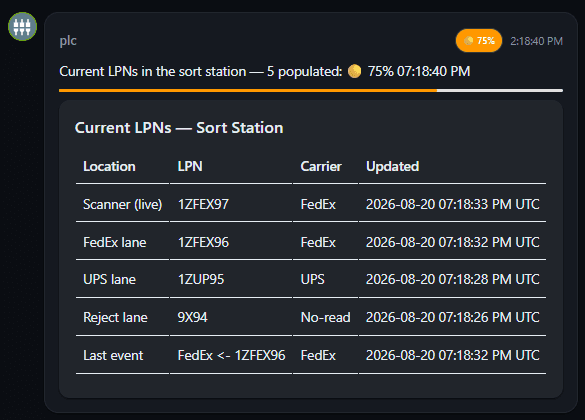Viewport: 585px width, 420px height.
Task: Click the Scanner (live) row location
Action: click(x=122, y=204)
